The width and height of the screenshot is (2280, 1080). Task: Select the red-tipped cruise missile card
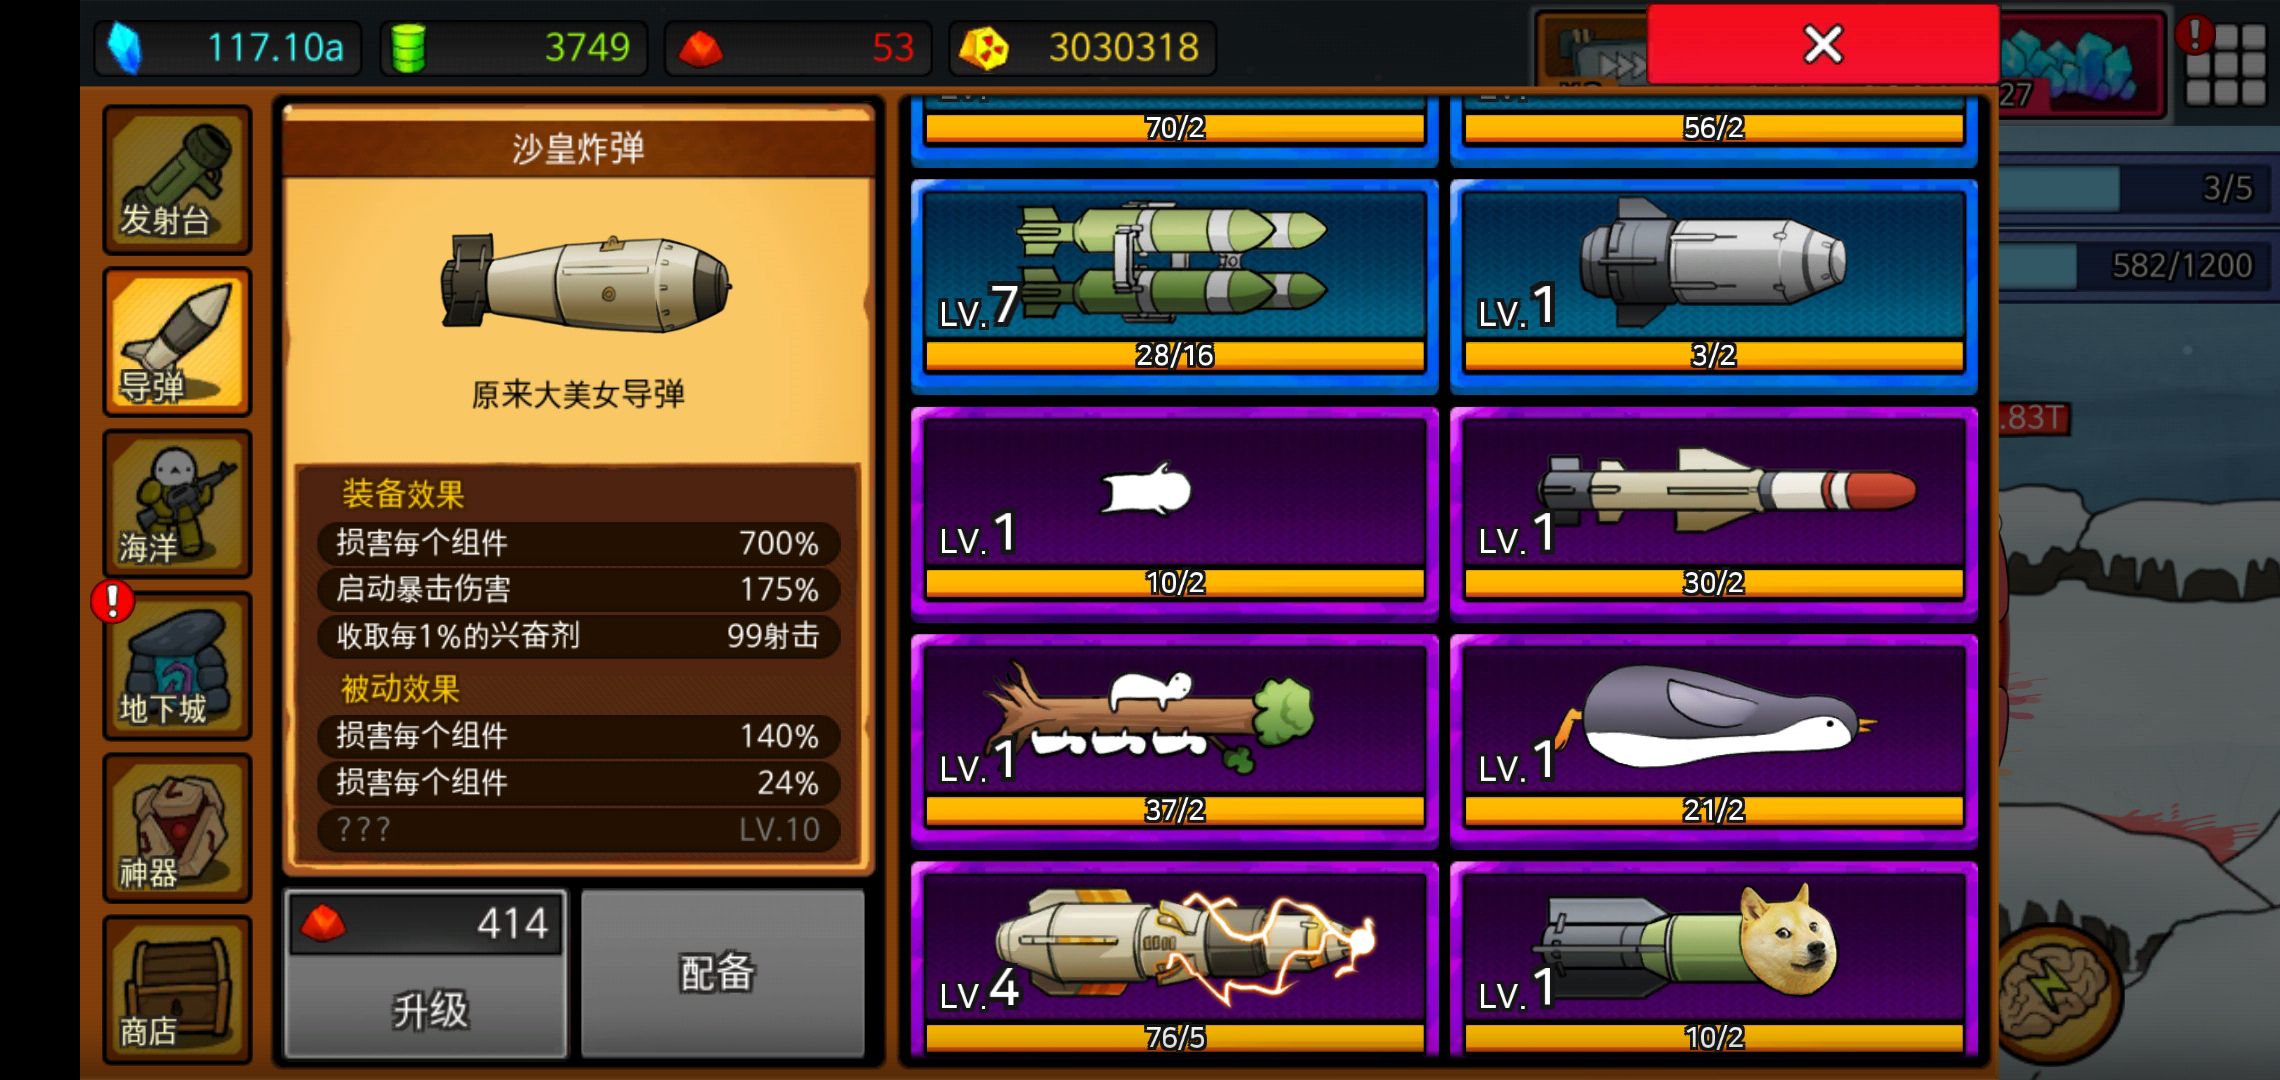[x=1713, y=513]
